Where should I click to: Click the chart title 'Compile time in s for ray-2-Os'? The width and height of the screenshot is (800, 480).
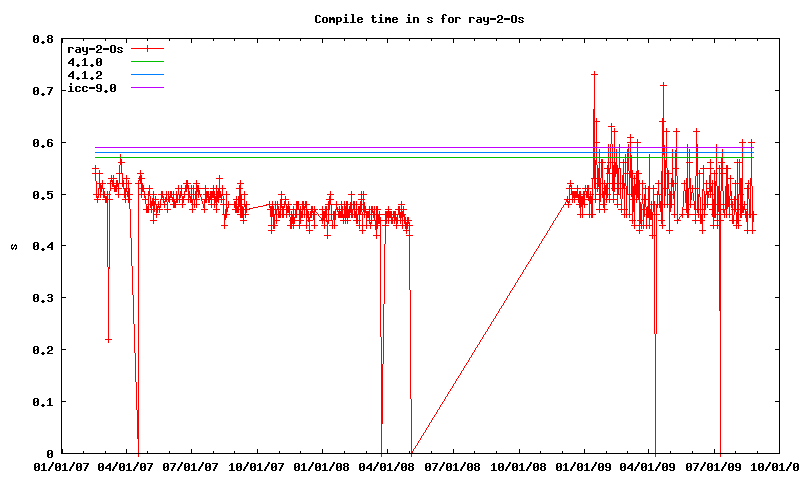click(x=400, y=19)
